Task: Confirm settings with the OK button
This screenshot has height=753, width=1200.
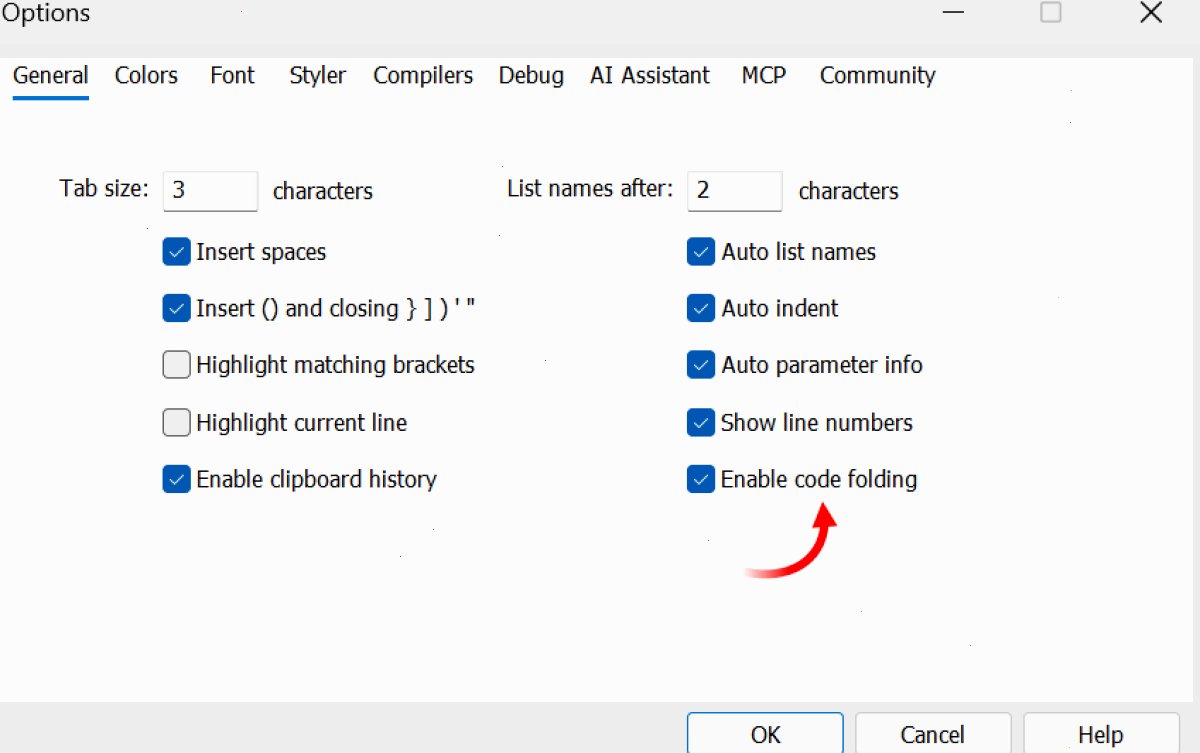Action: [765, 735]
